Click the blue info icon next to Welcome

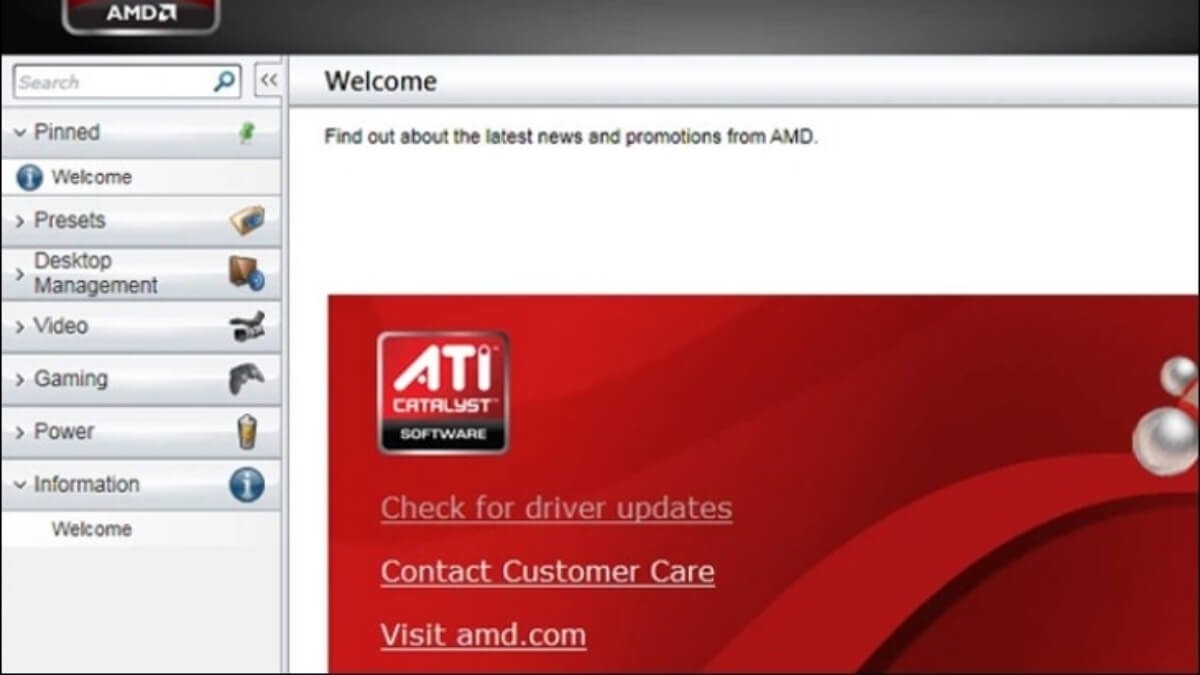coord(30,177)
